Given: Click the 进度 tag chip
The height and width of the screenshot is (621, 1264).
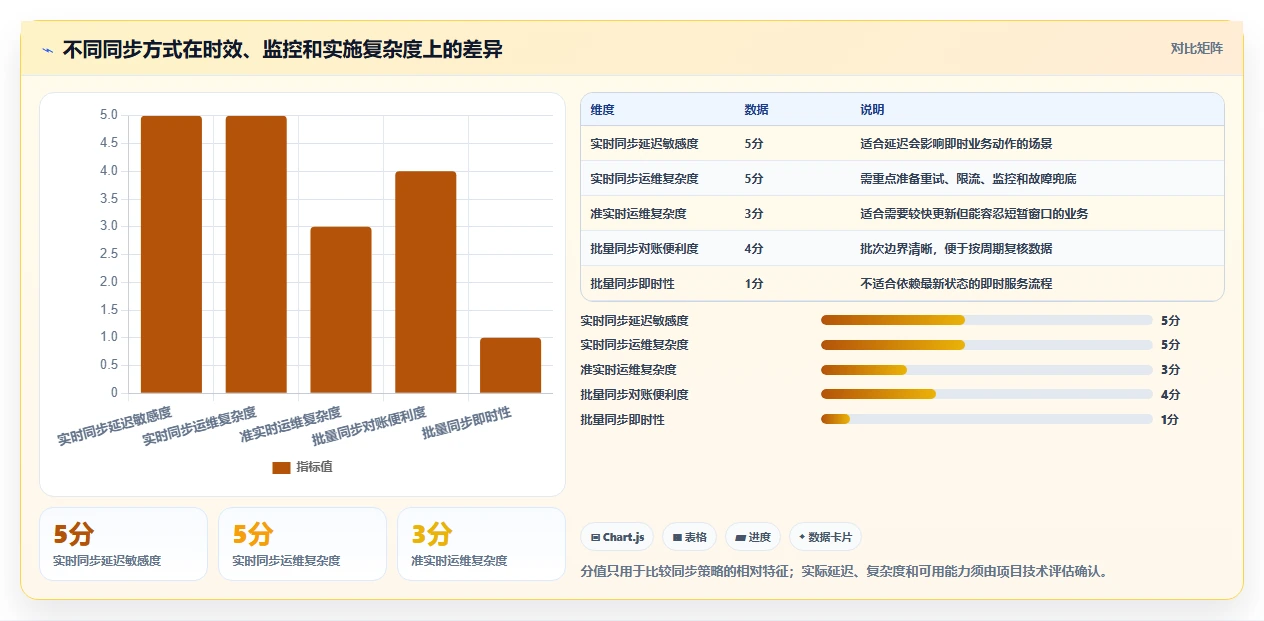Looking at the screenshot, I should tap(752, 537).
